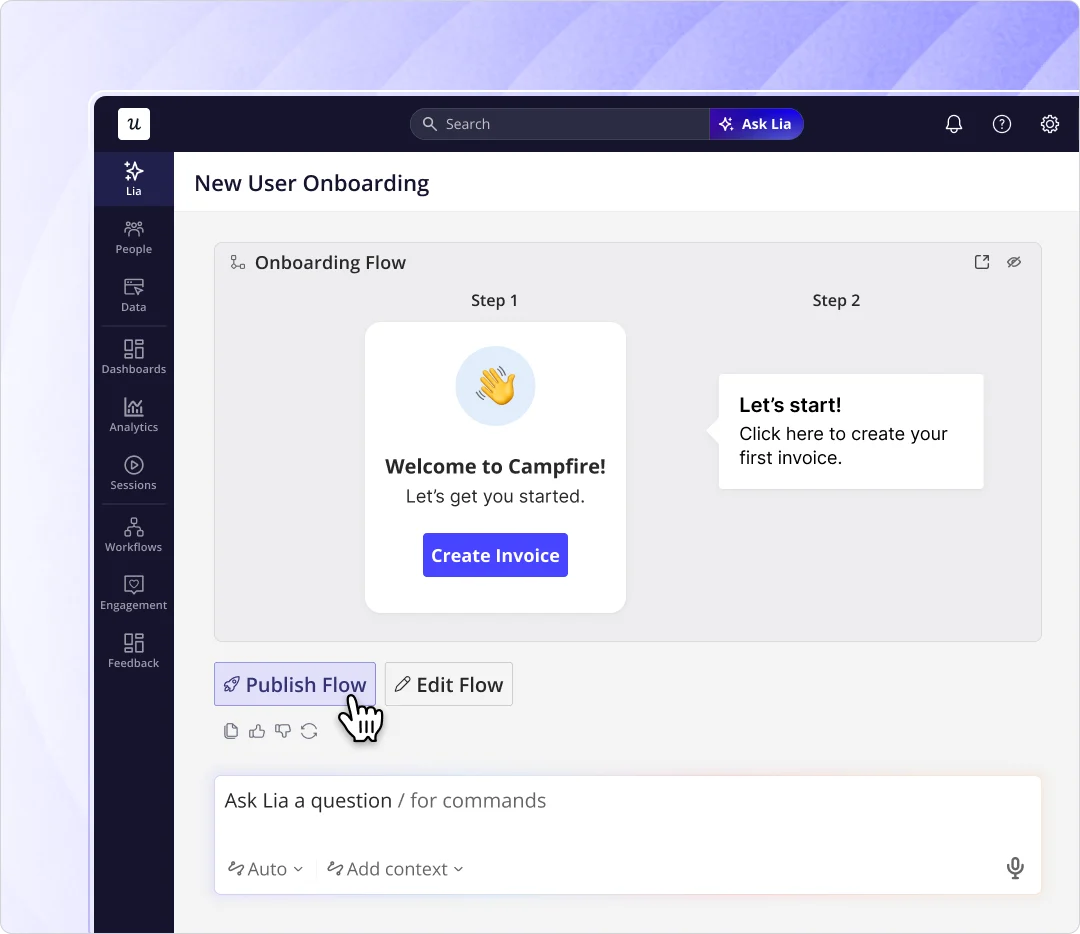
Task: Open Onboarding Flow in external window
Action: click(x=982, y=262)
